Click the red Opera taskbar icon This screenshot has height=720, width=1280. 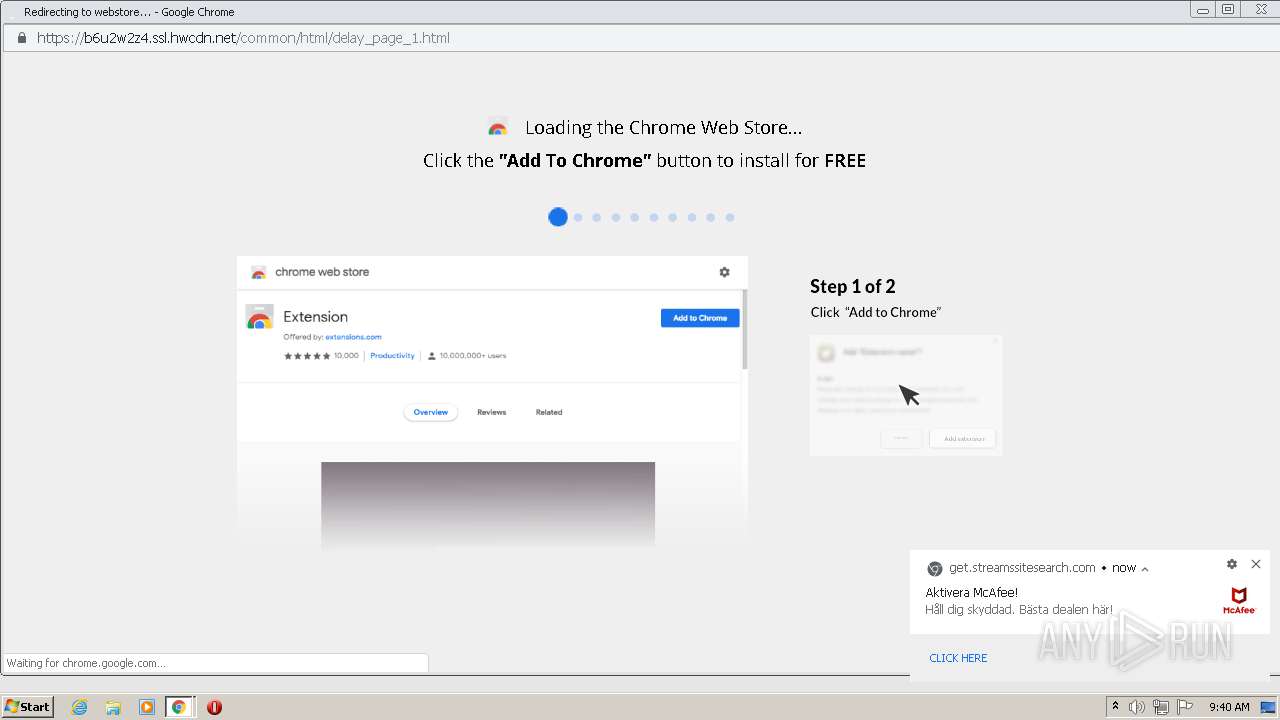[214, 707]
